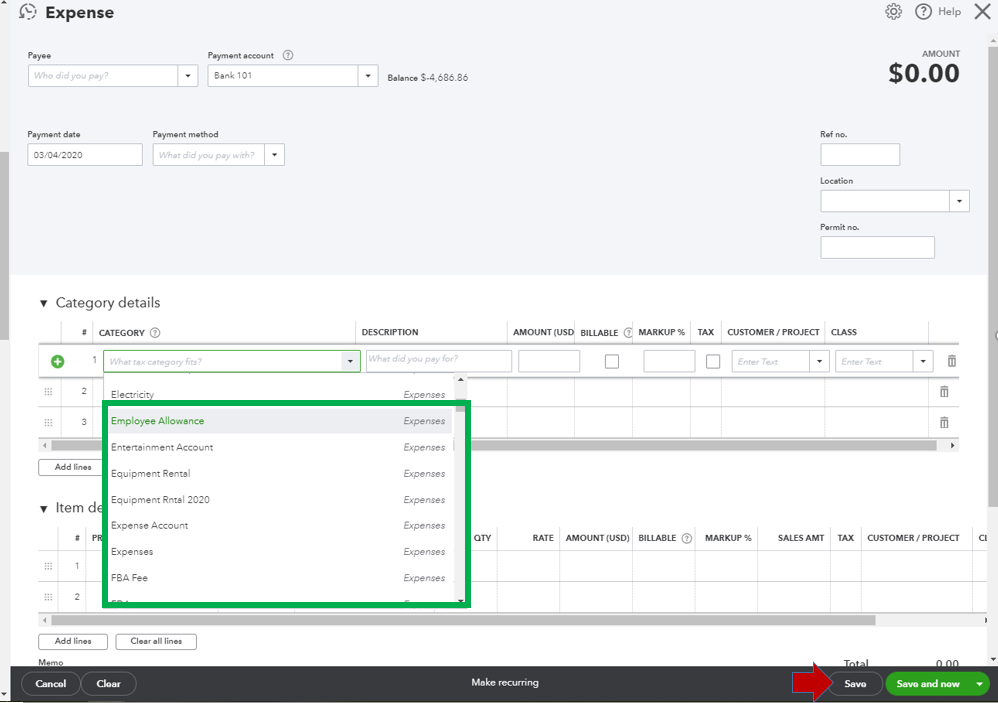Click Add lines under Category details
Viewport: 998px width, 703px height.
pyautogui.click(x=73, y=467)
